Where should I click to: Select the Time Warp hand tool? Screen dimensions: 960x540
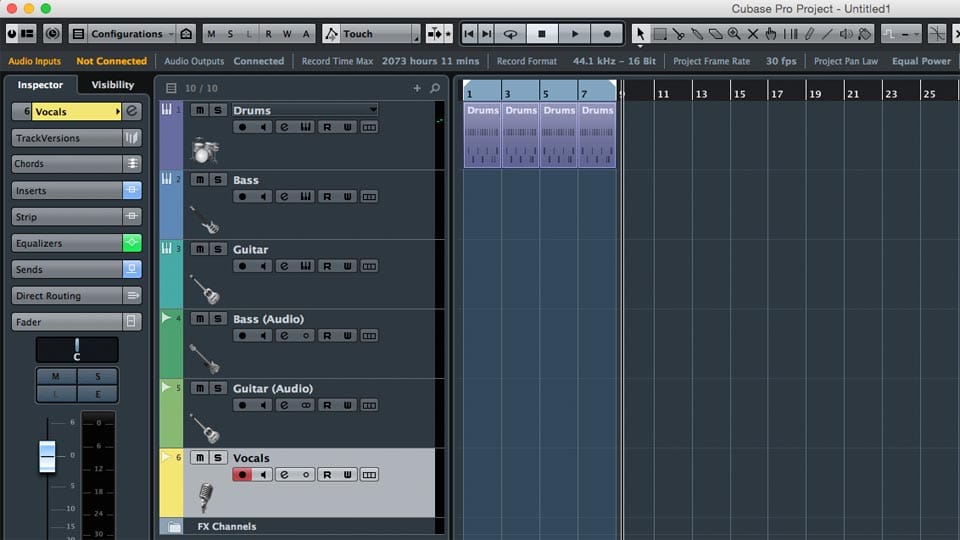pos(771,34)
